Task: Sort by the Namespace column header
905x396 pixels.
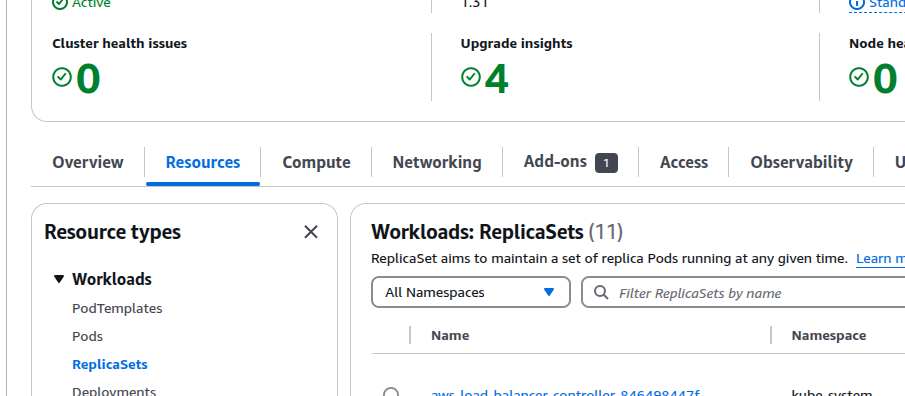Action: (829, 335)
